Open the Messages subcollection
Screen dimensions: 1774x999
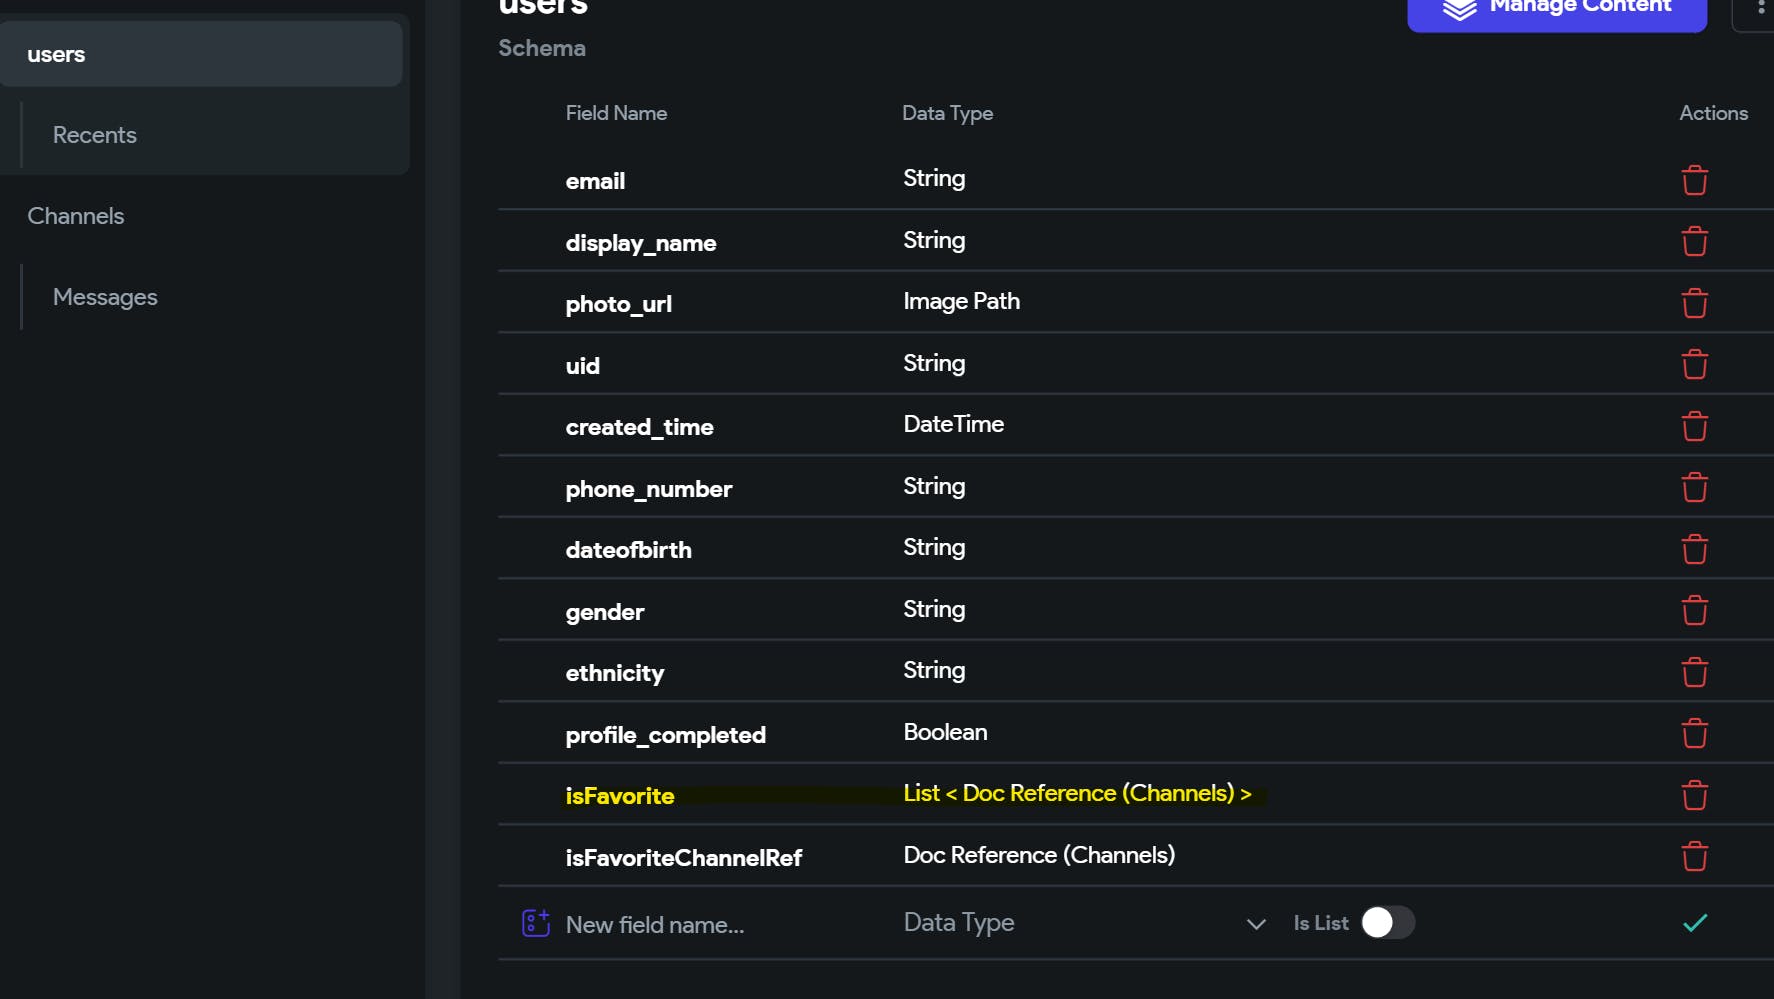tap(105, 297)
